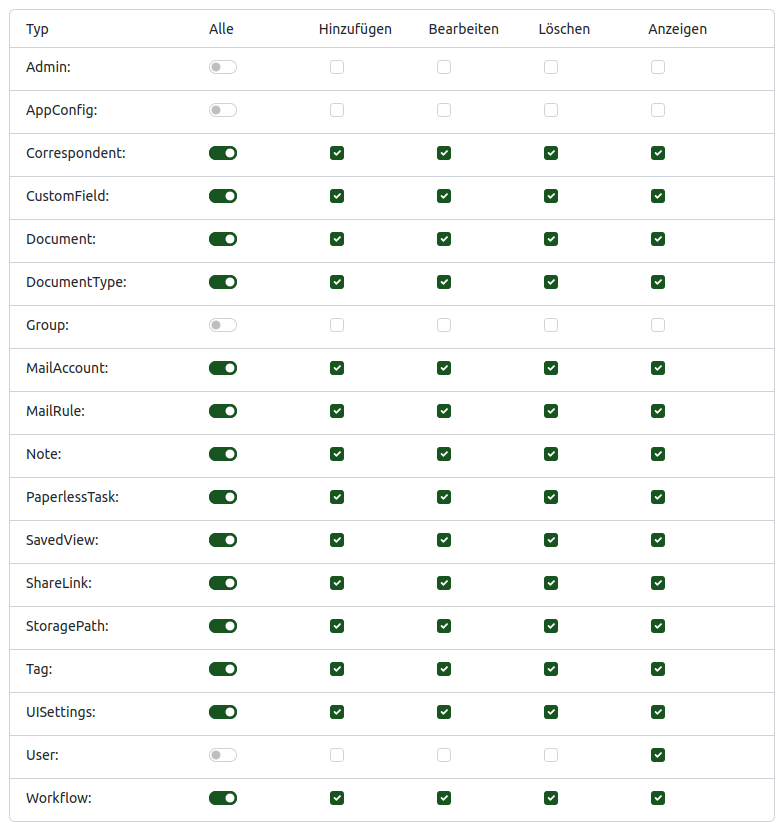The image size is (783, 832).
Task: Uncheck Anzeigen for Workflow row
Action: coord(658,798)
